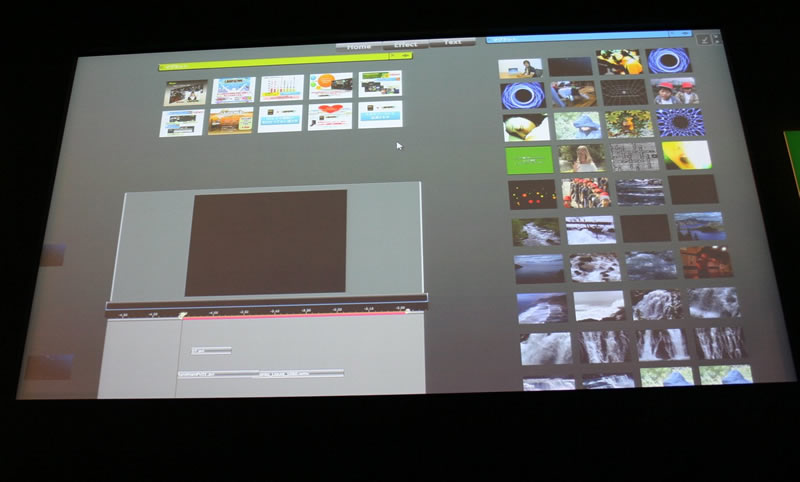Select the blue webpage screenshot slide thumbnail
Viewport: 800px width, 482px height.
click(182, 123)
